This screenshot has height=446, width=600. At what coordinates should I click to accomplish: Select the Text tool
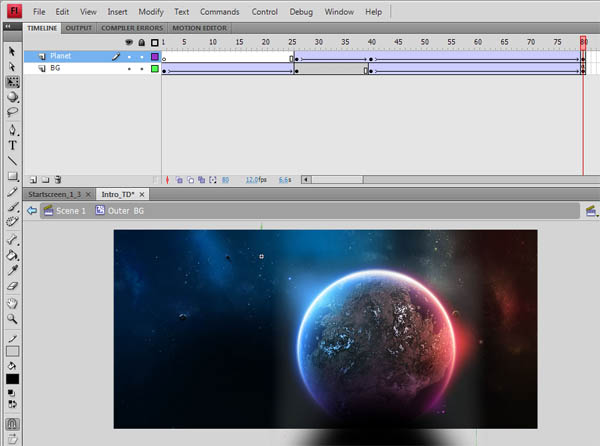point(12,145)
